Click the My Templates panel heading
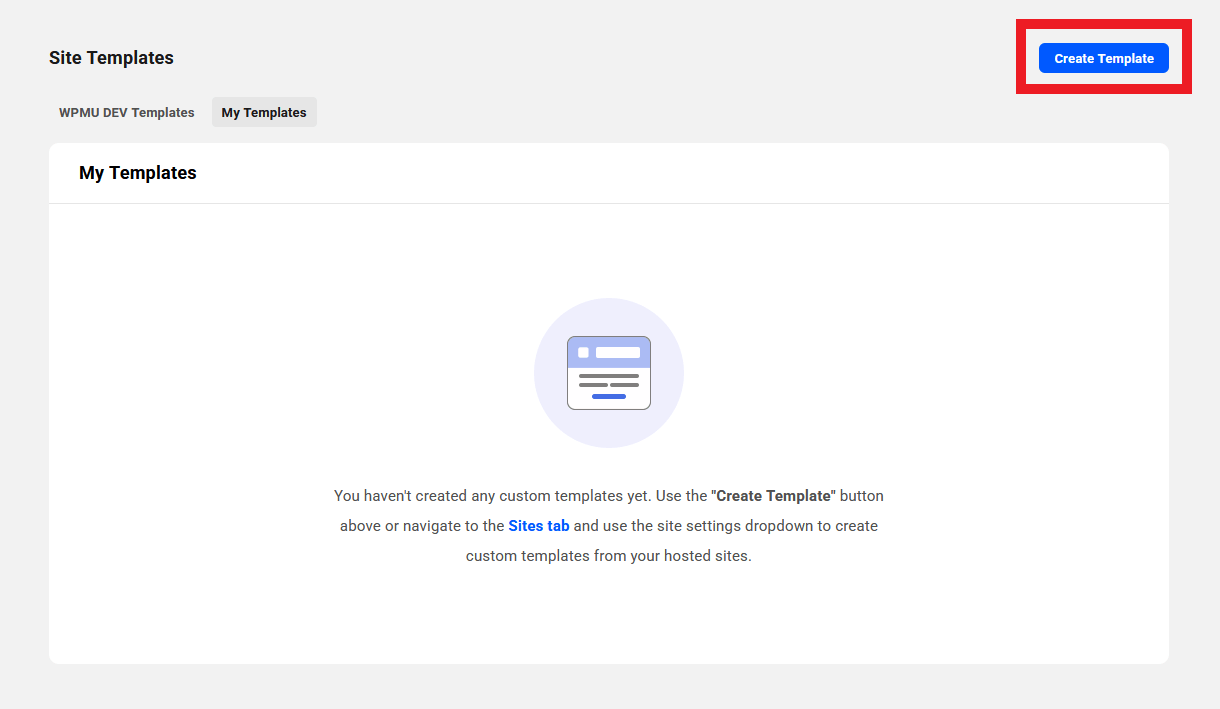The width and height of the screenshot is (1220, 709). point(138,173)
